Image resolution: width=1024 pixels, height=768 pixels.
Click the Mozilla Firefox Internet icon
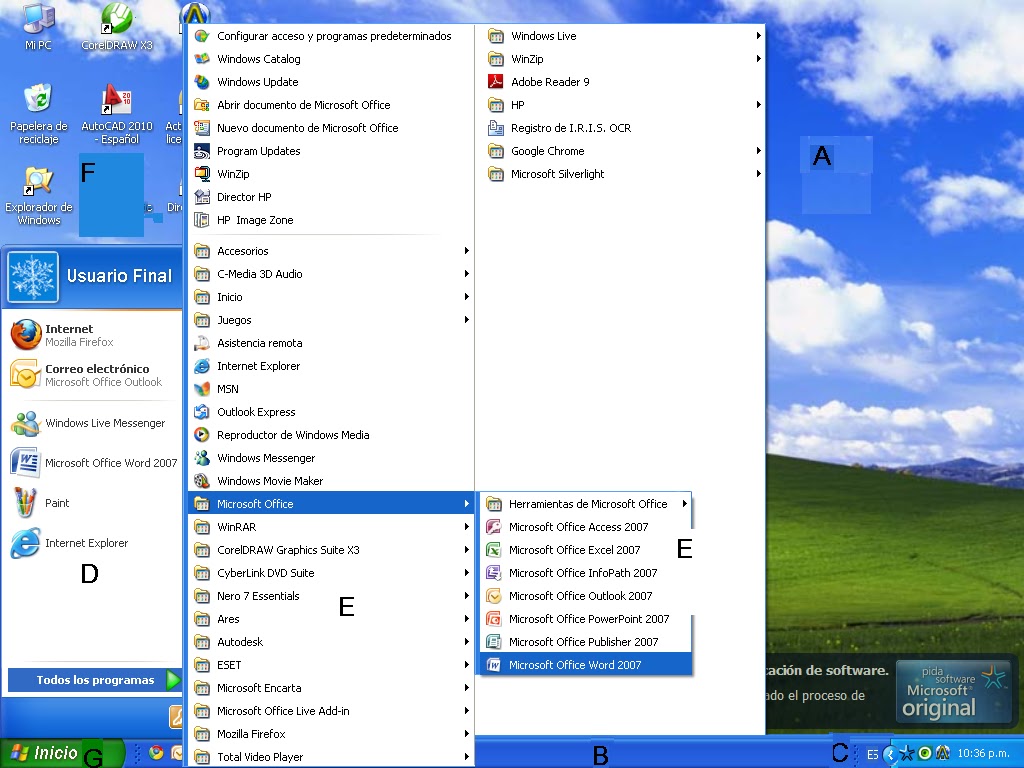click(x=25, y=335)
